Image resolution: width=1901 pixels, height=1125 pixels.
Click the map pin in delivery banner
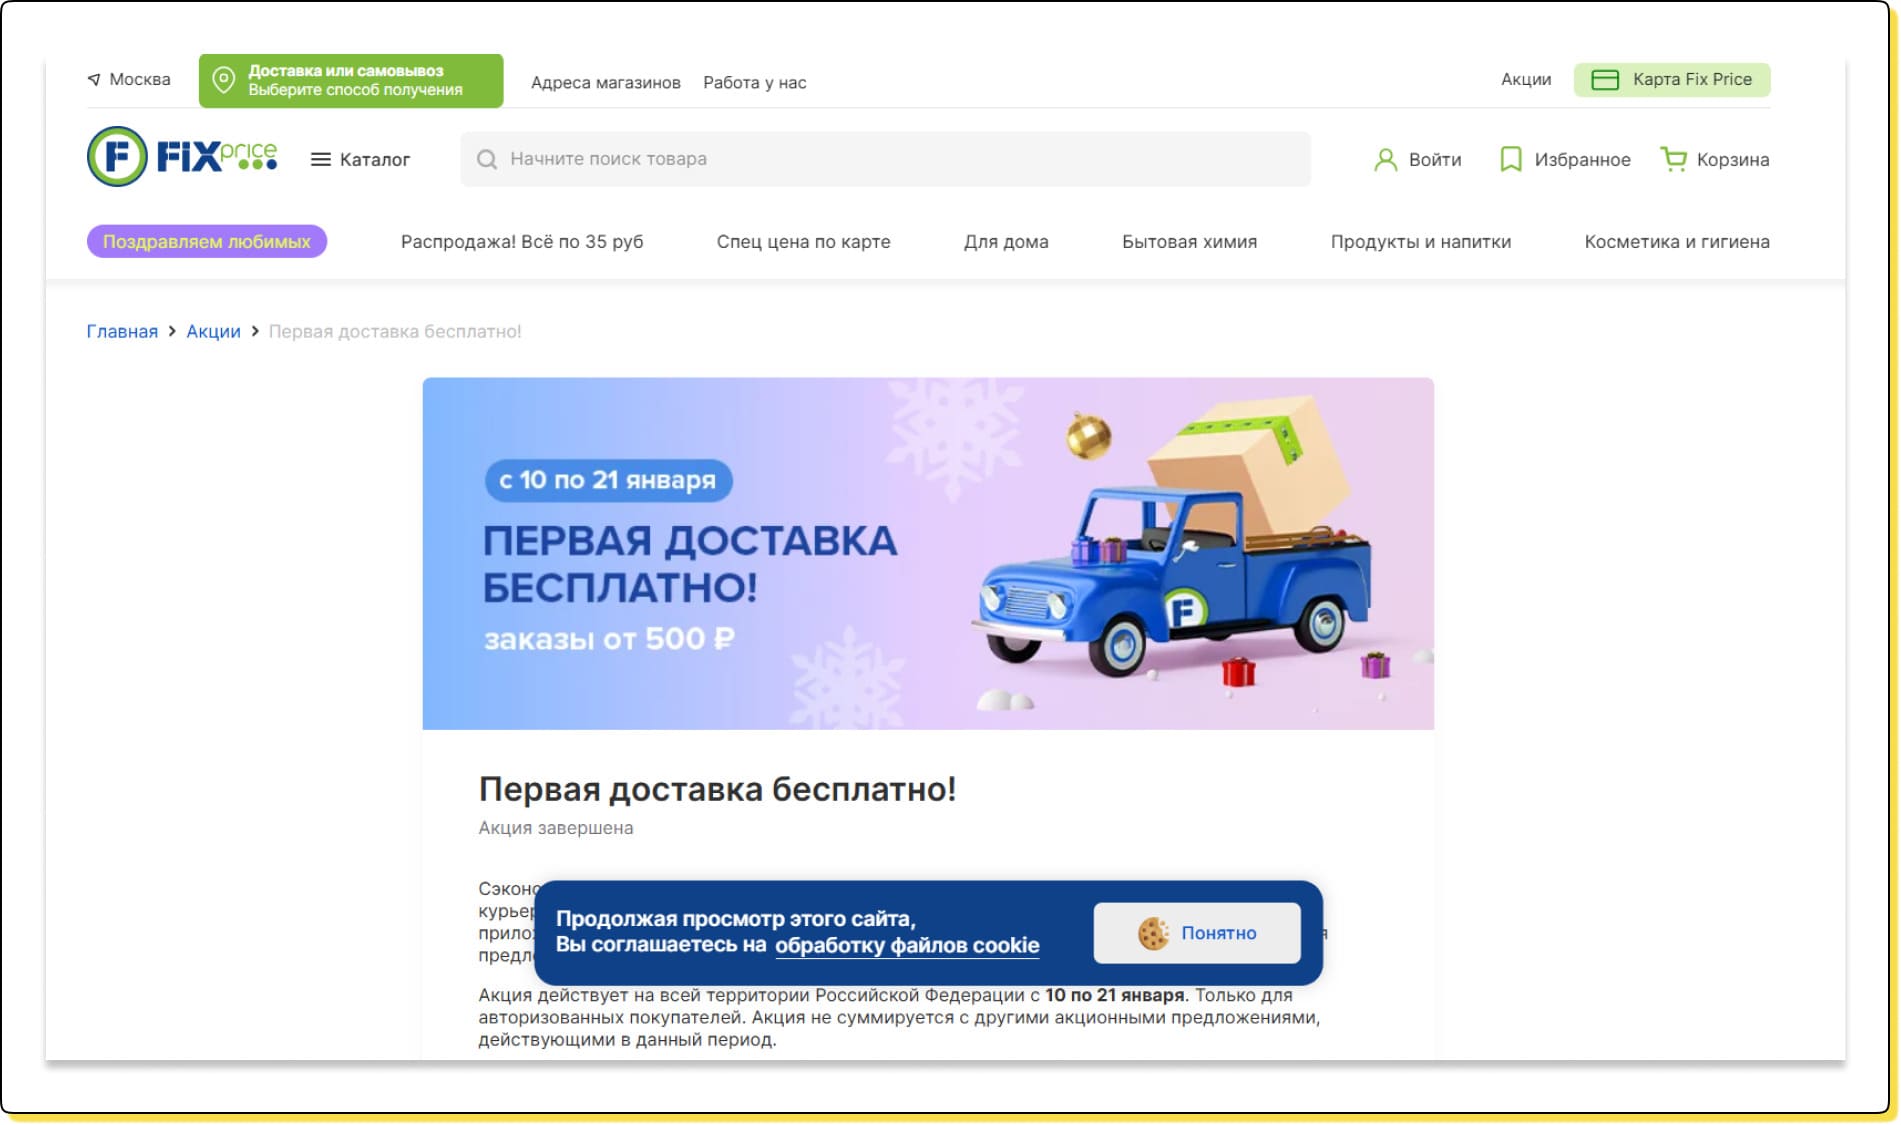coord(224,80)
